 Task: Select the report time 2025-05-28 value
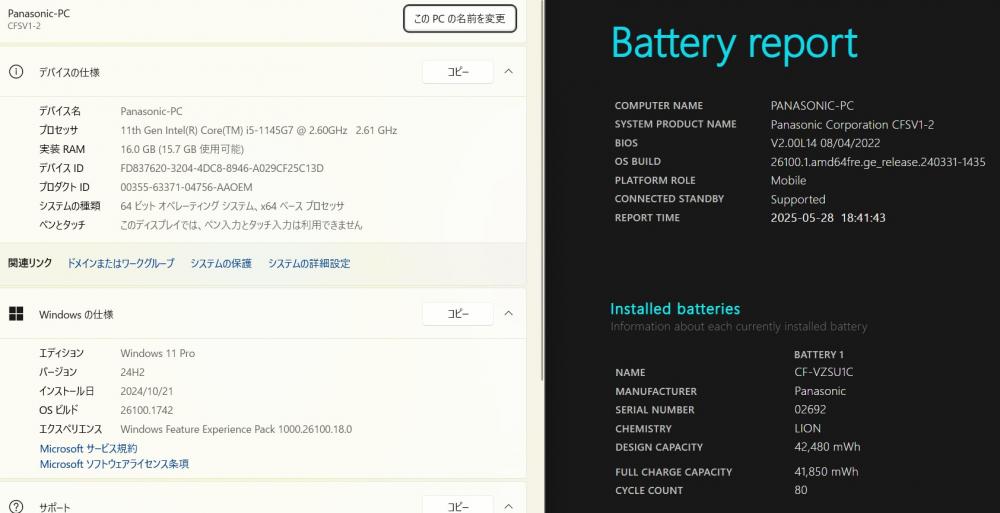828,218
